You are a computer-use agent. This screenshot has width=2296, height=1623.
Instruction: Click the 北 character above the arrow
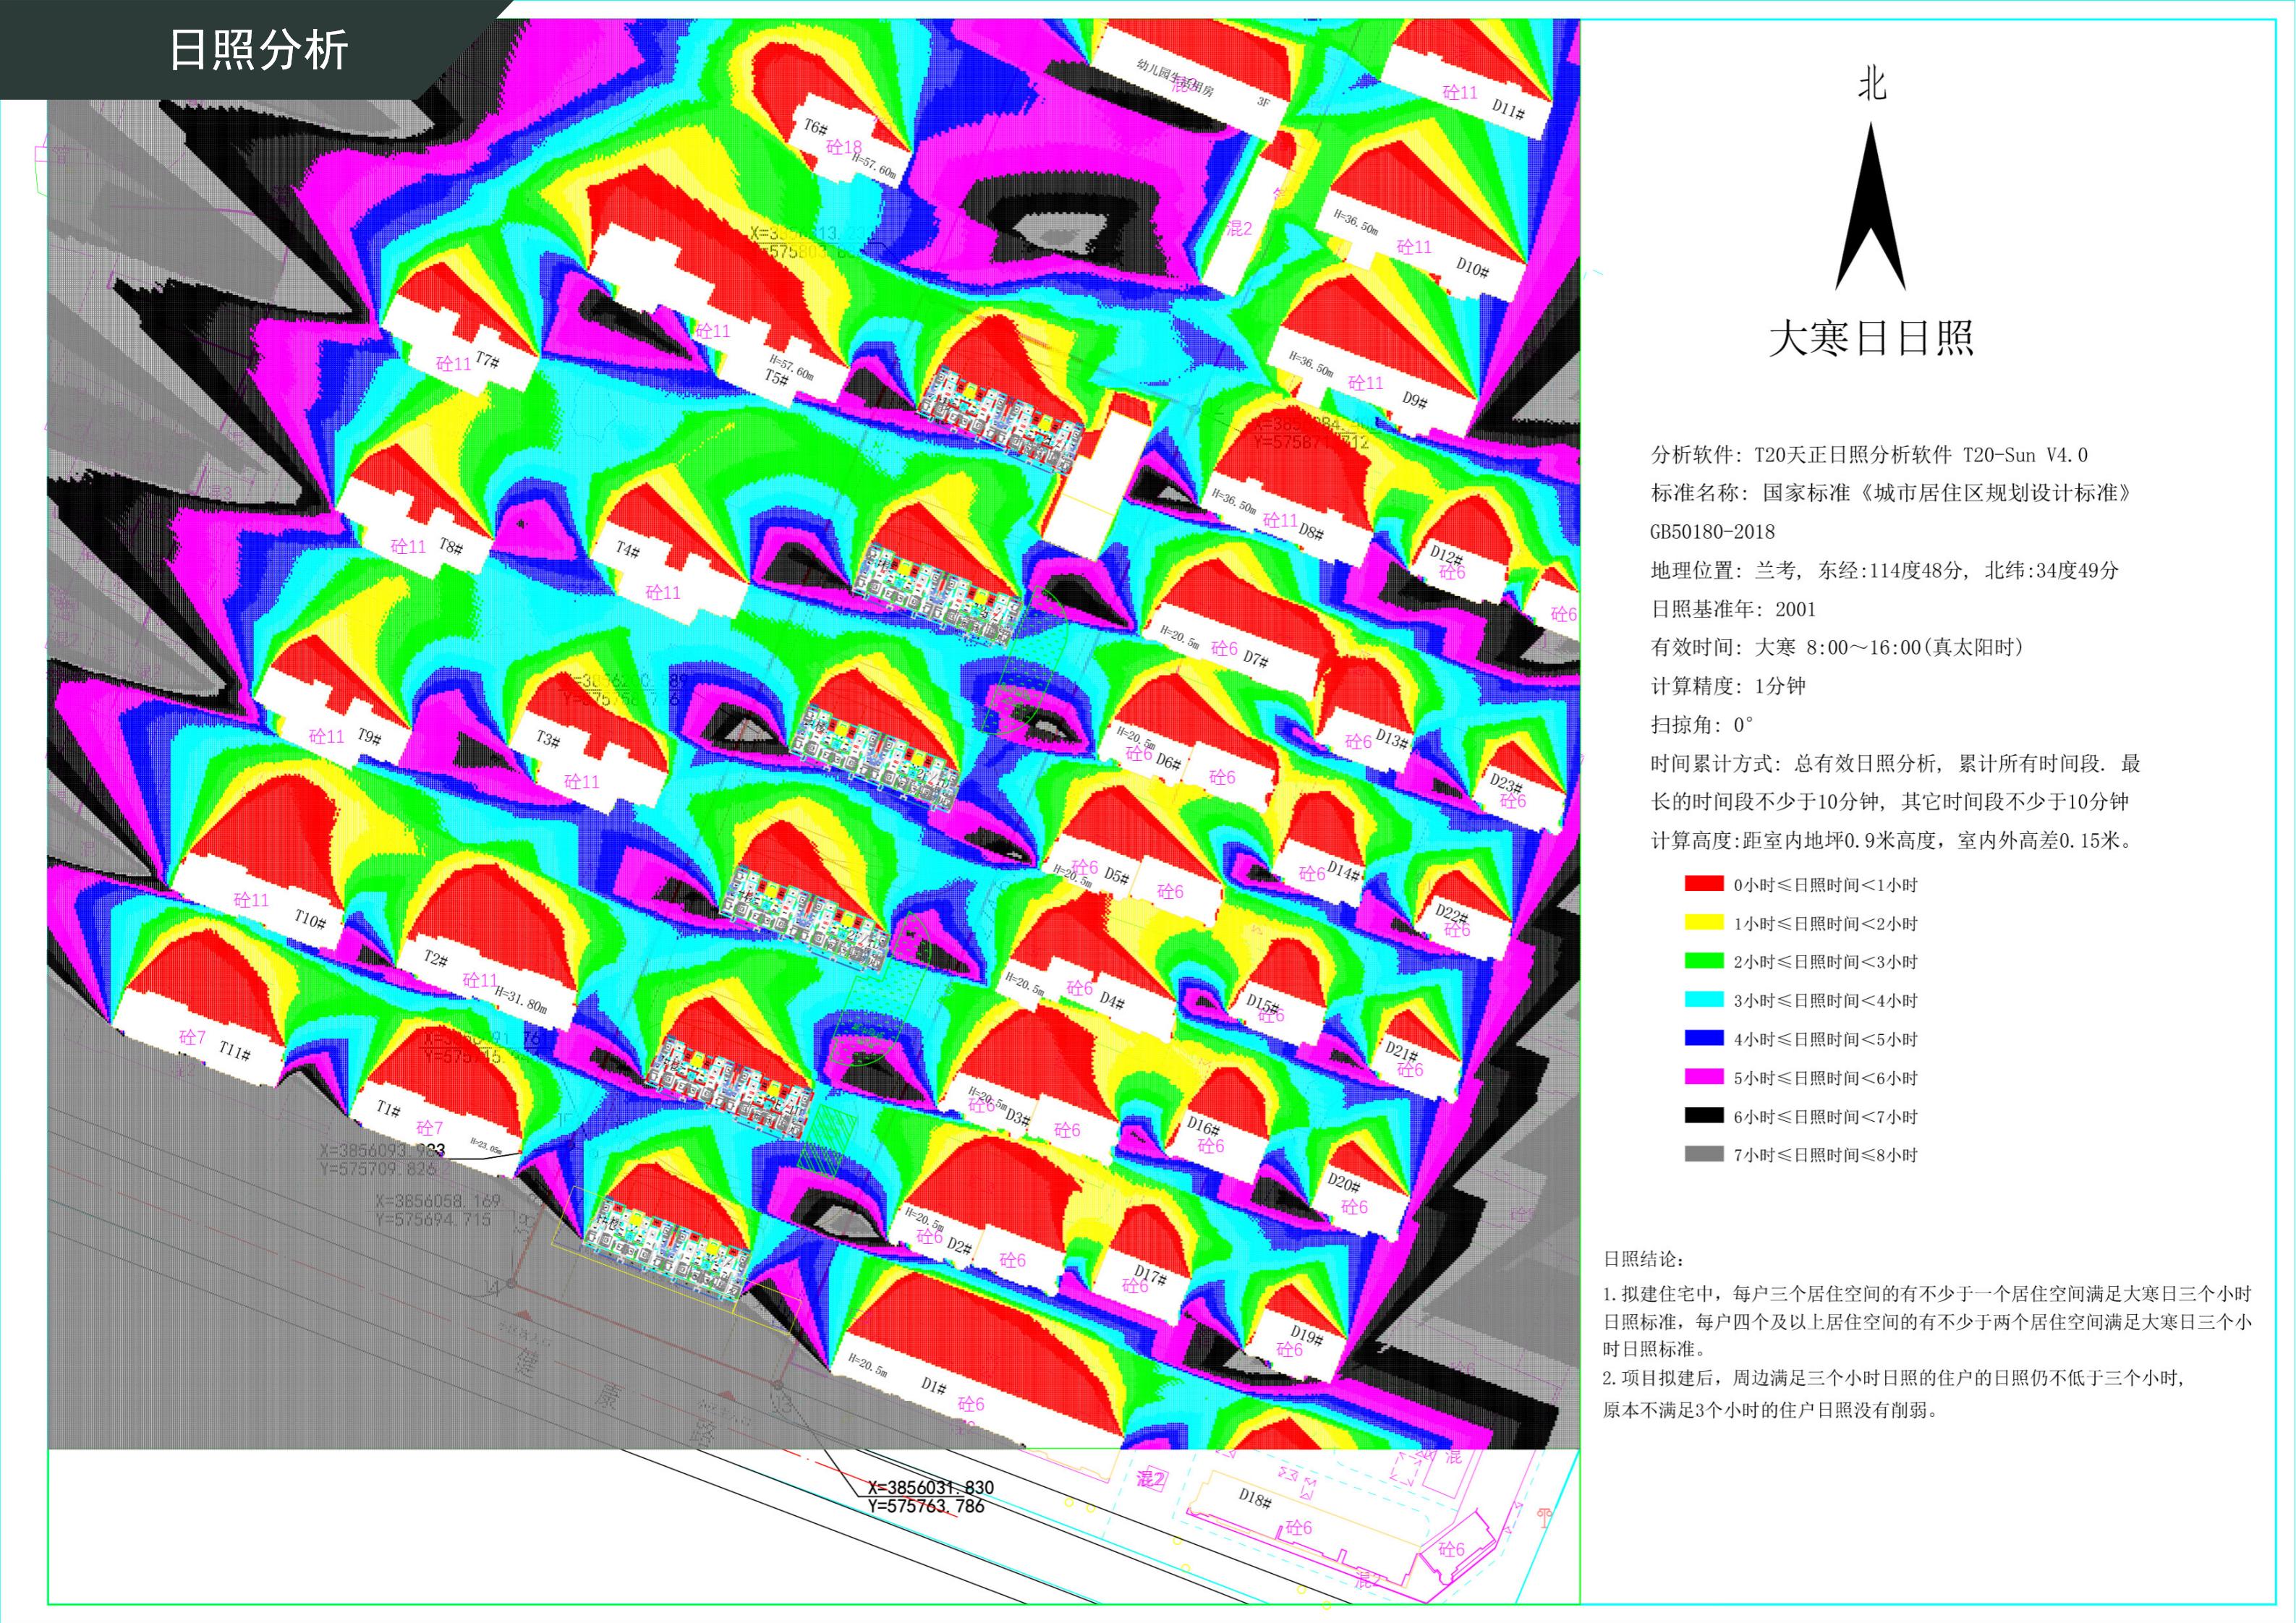[x=1871, y=84]
